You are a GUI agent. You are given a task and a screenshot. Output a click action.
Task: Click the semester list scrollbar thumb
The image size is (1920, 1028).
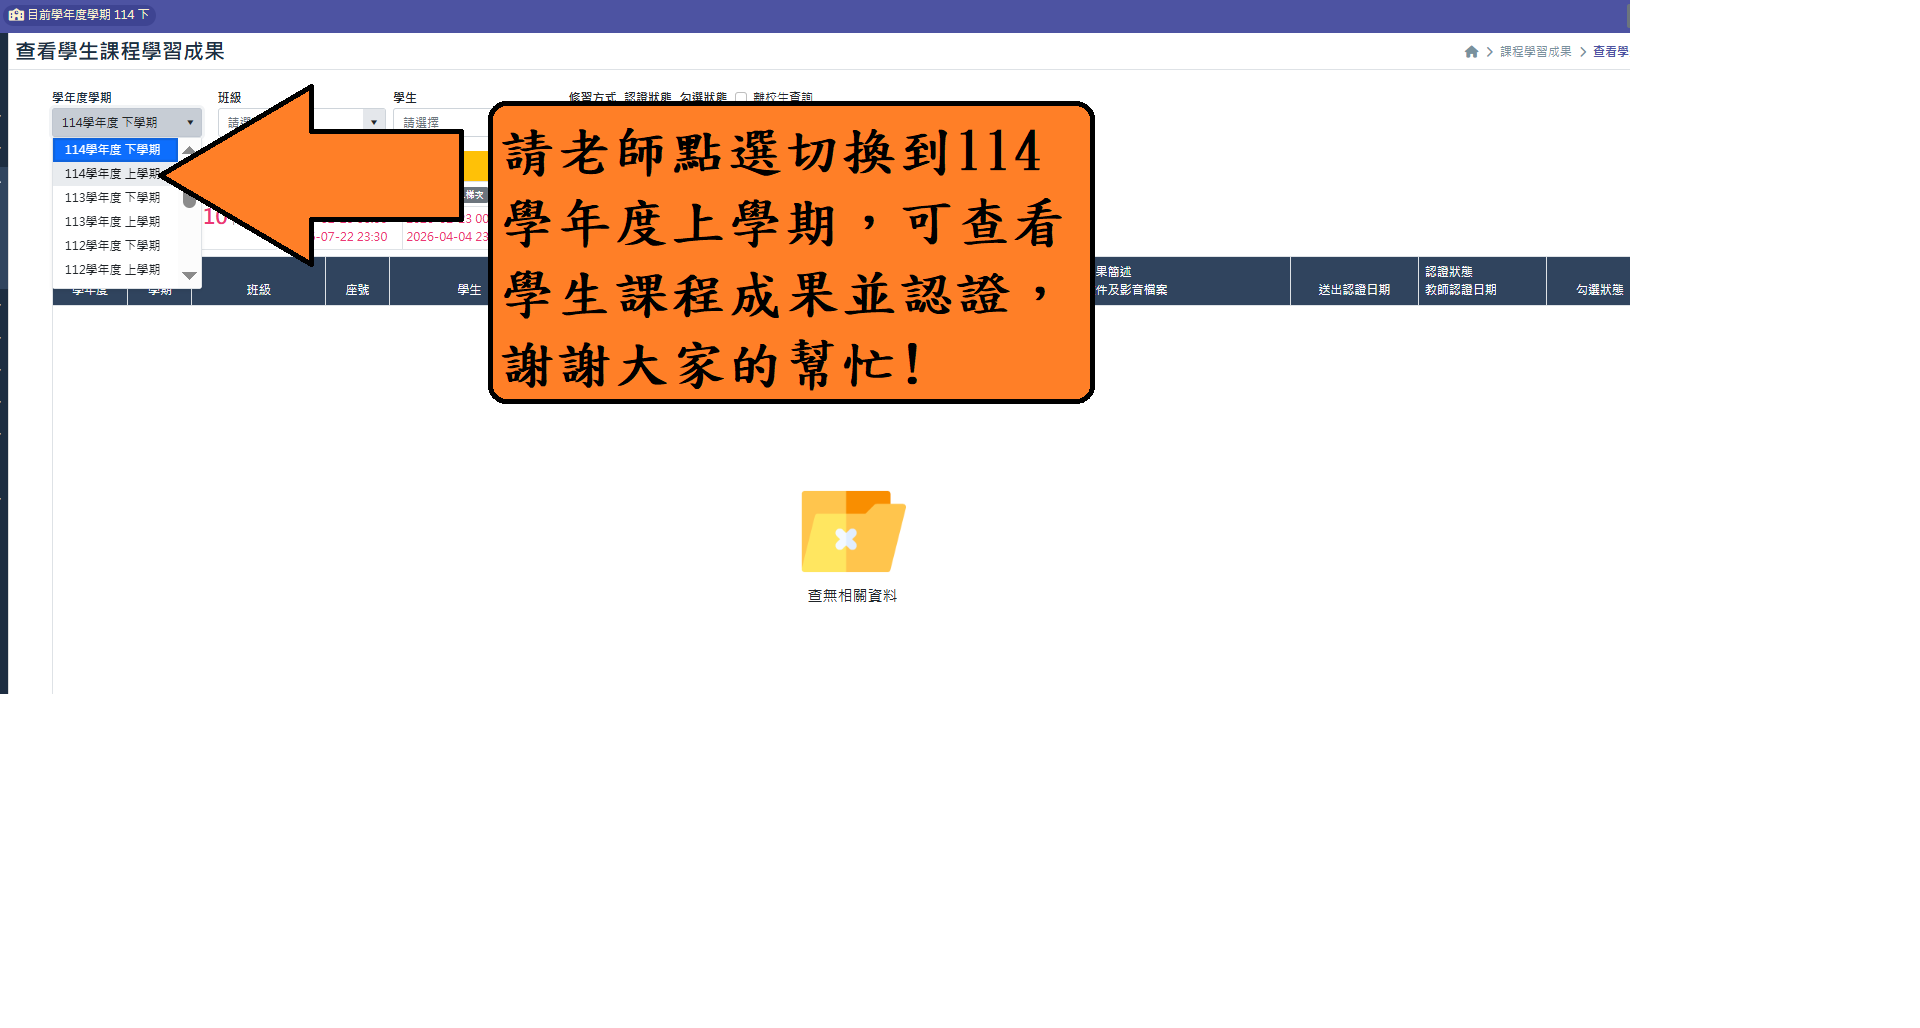(189, 199)
